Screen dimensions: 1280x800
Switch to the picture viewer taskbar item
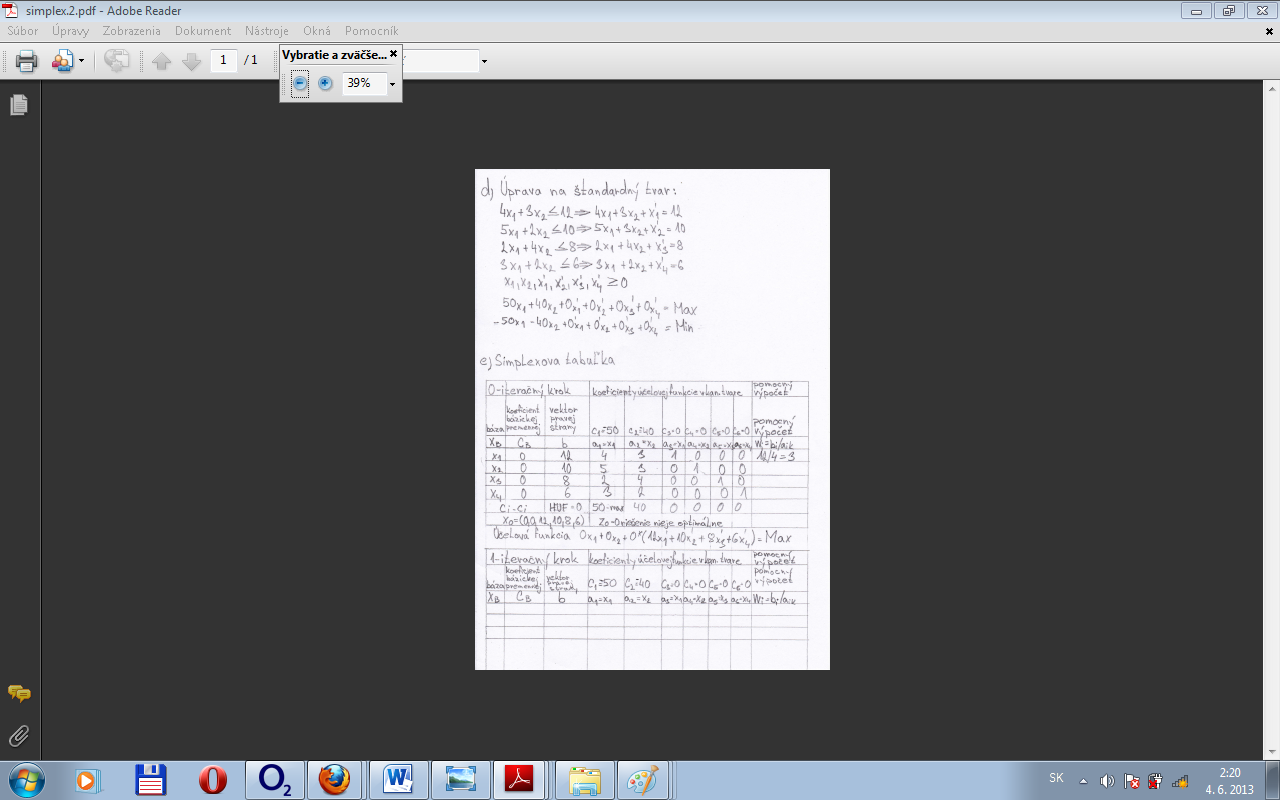461,780
